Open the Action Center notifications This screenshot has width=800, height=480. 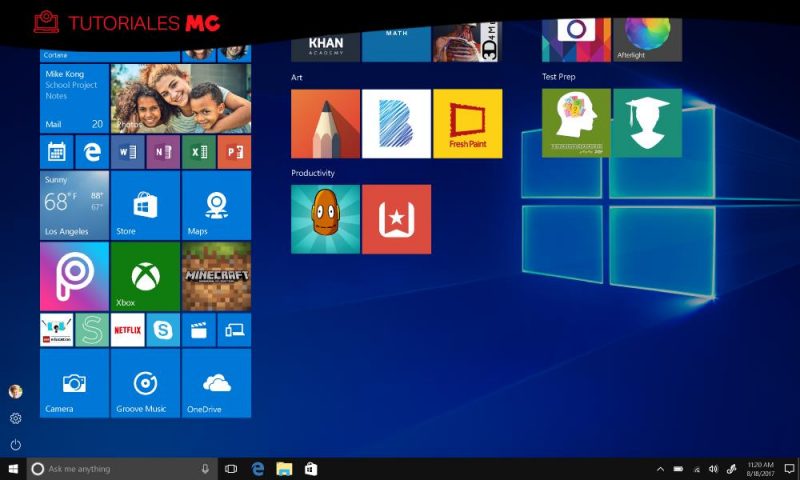click(x=788, y=469)
